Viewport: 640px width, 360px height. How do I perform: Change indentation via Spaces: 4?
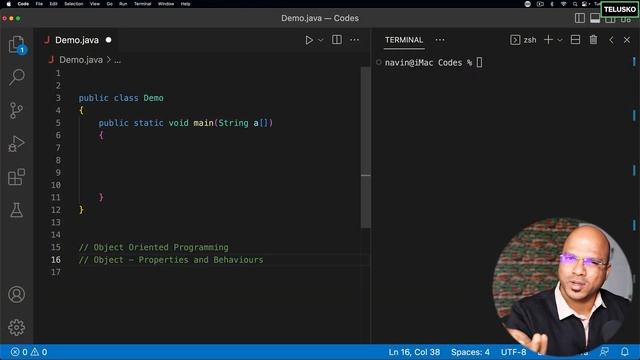pos(470,352)
